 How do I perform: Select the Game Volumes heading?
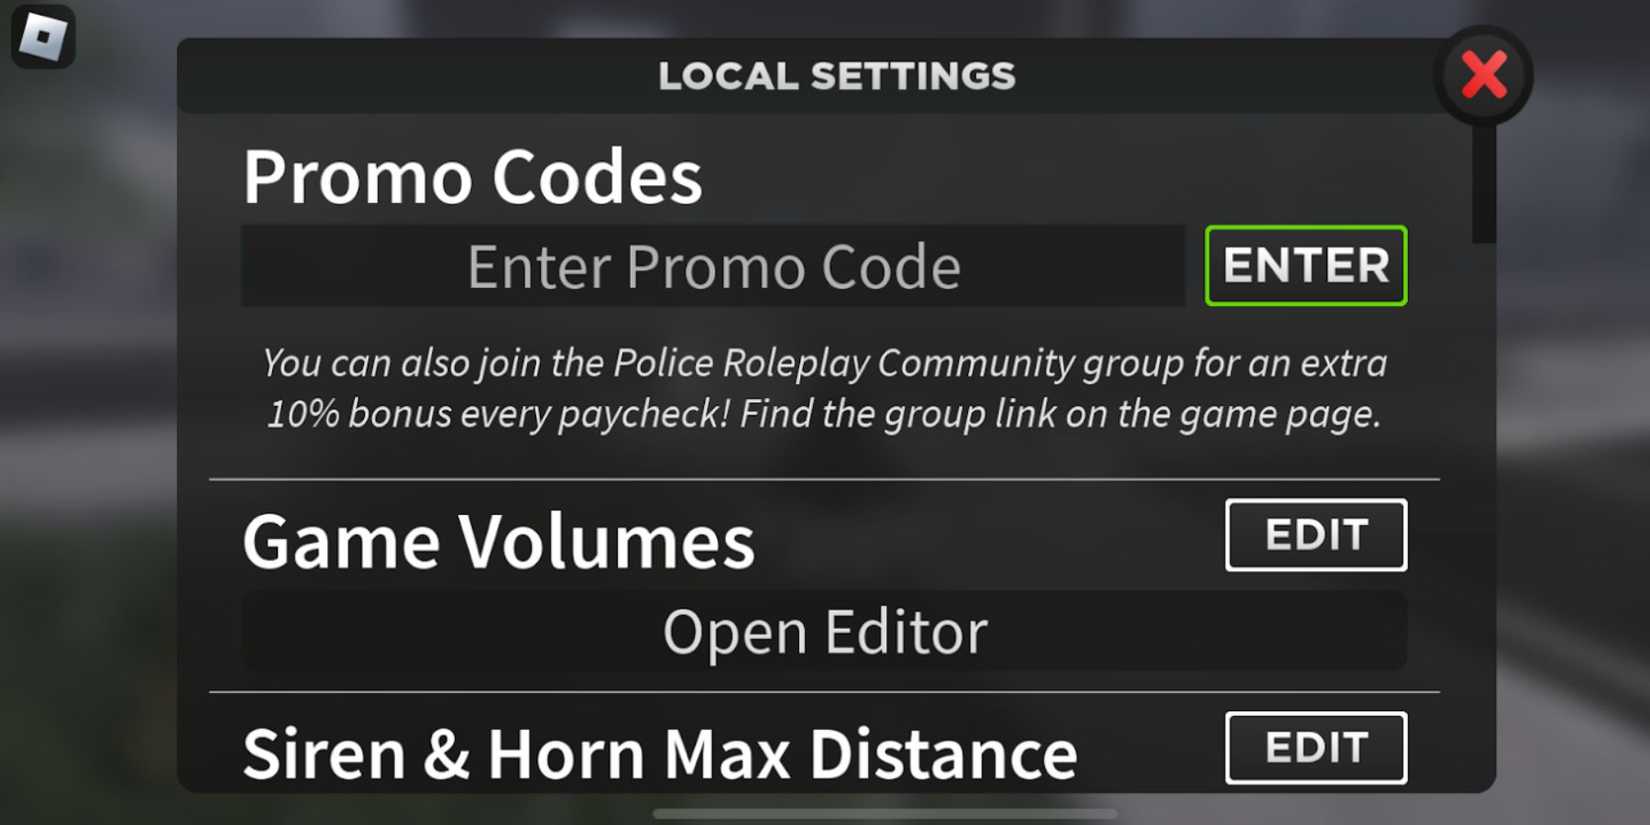498,541
